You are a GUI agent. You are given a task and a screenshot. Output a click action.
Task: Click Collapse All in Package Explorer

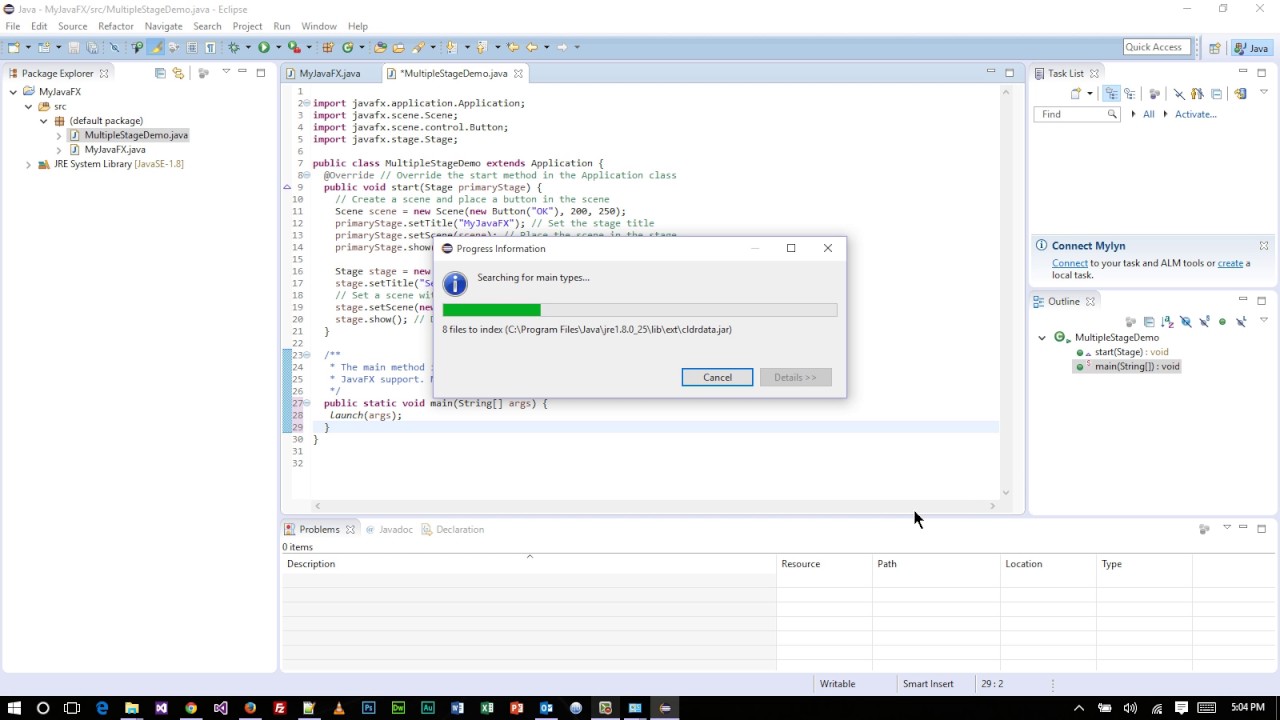160,73
